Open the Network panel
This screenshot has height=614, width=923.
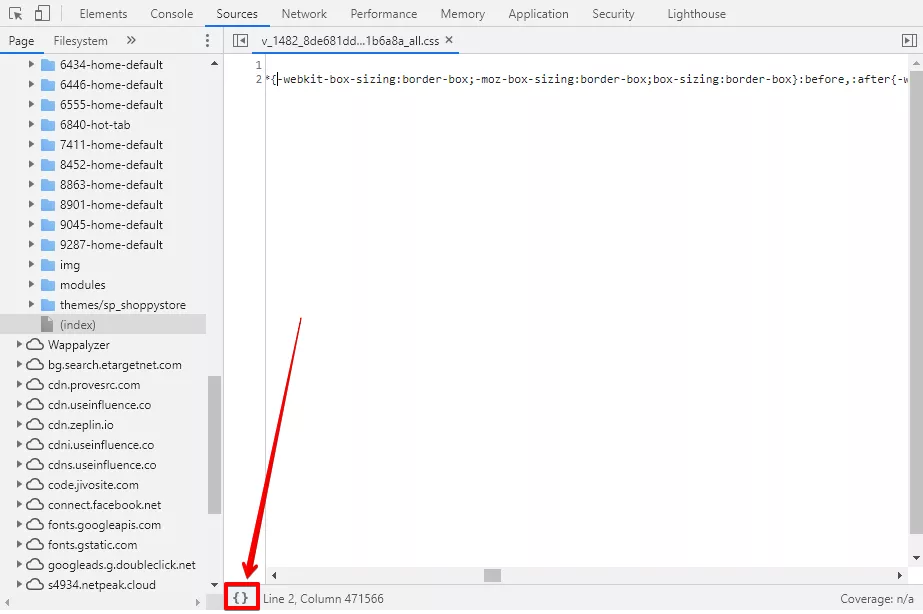[x=304, y=14]
